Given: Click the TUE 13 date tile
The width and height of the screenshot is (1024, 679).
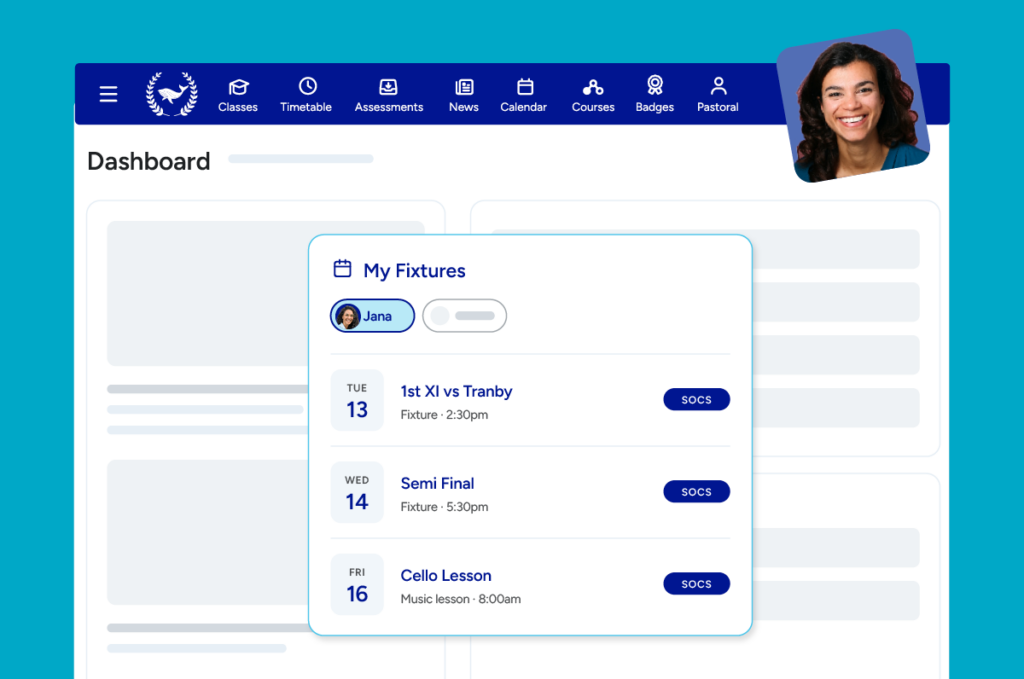Looking at the screenshot, I should click(x=357, y=400).
